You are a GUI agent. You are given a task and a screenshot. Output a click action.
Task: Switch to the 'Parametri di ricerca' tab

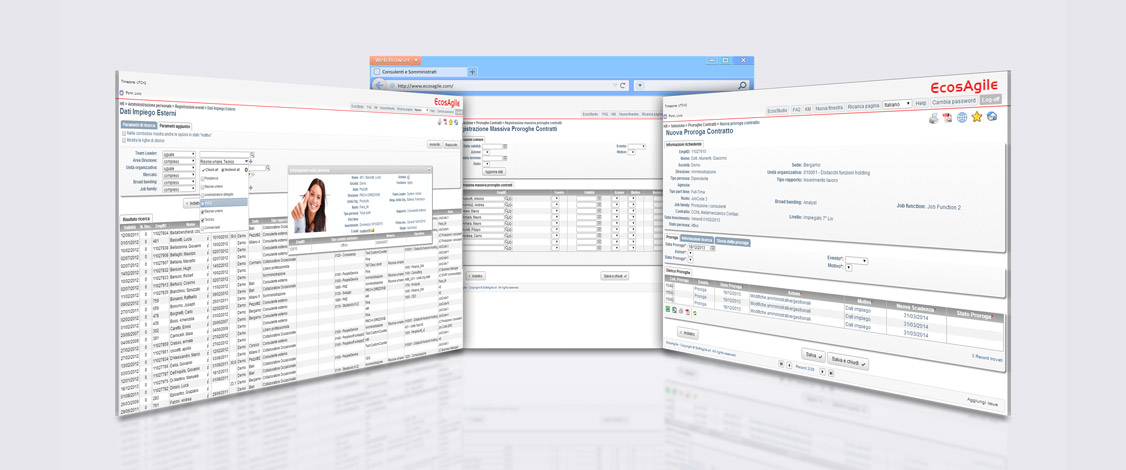[x=139, y=125]
